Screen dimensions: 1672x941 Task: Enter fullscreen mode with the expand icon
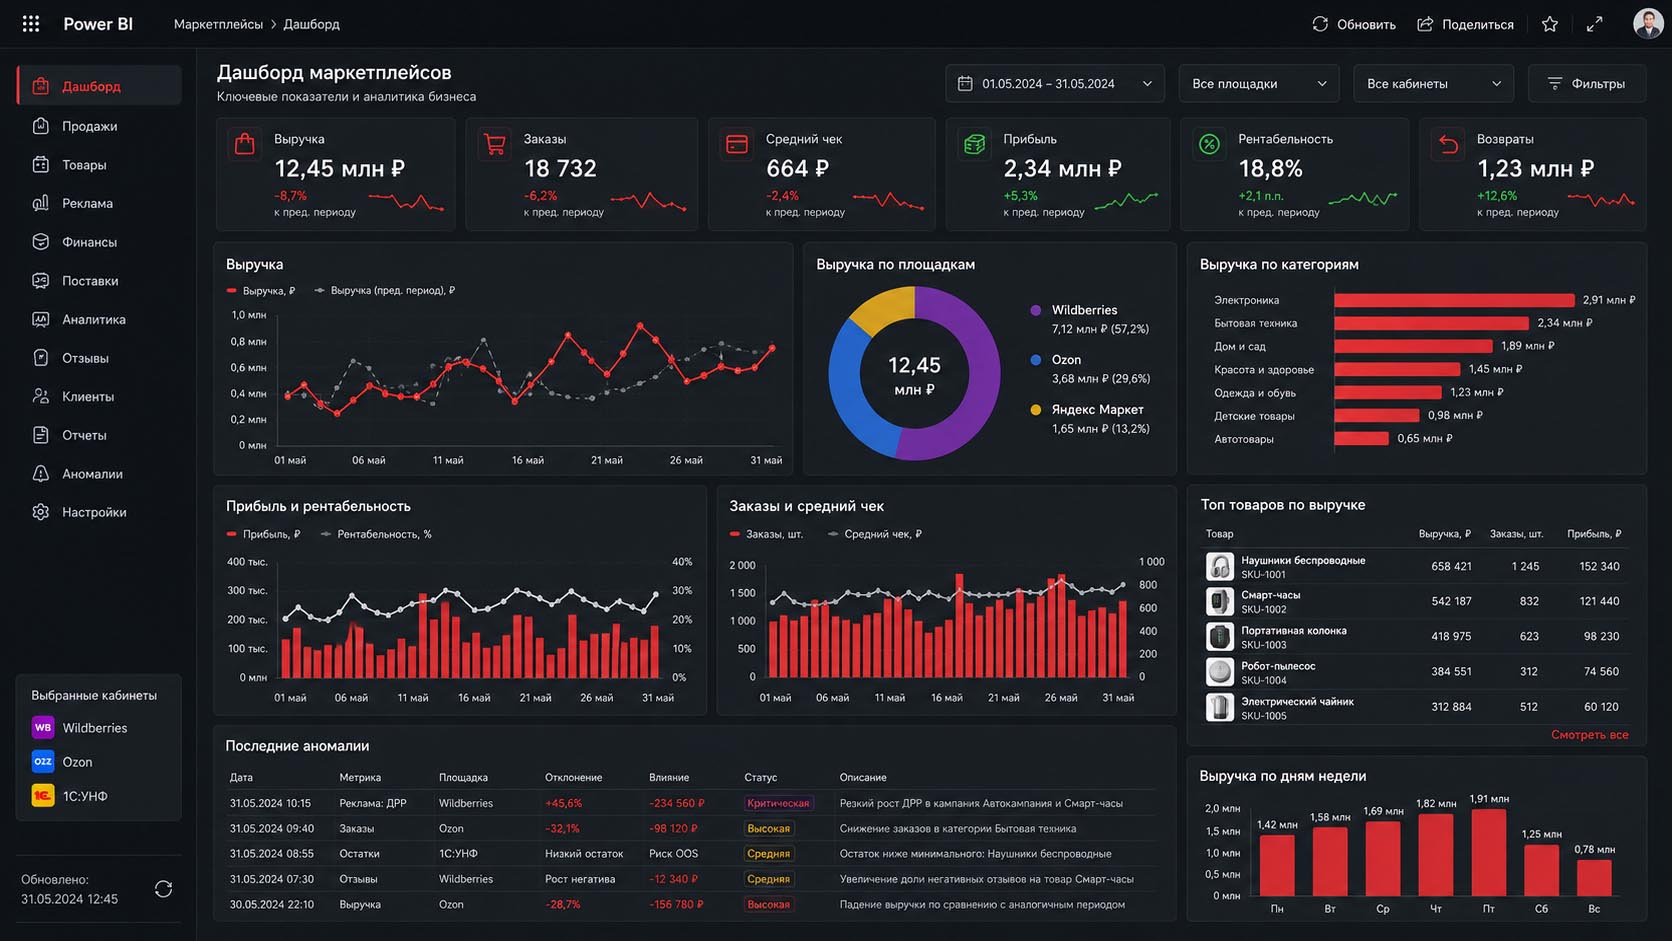1595,24
